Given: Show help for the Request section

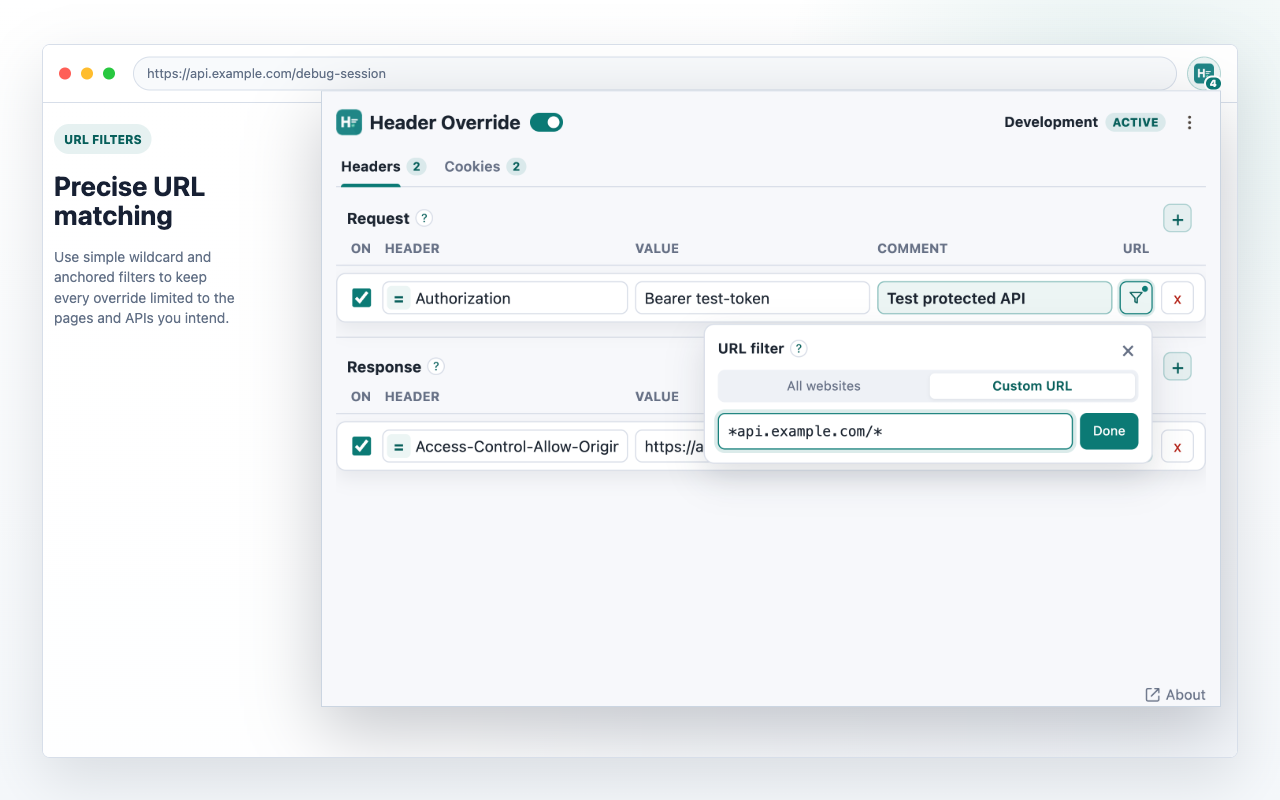Looking at the screenshot, I should [x=424, y=218].
